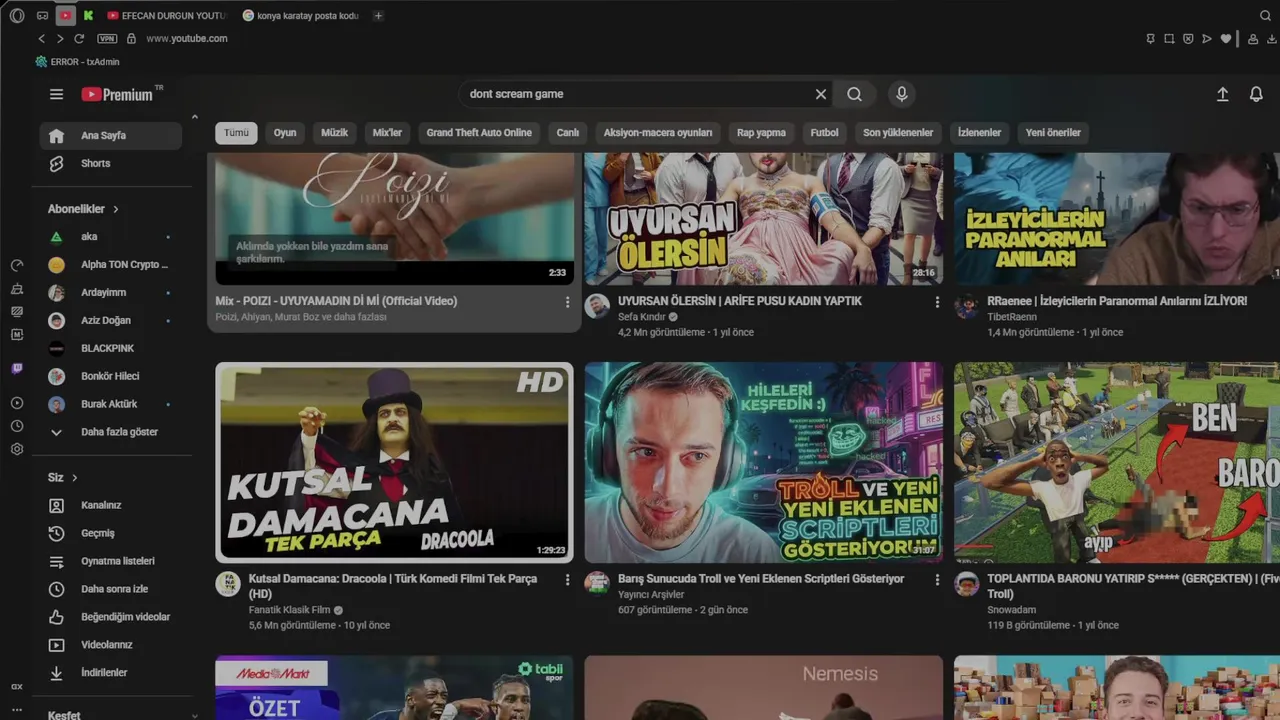The image size is (1280, 720).
Task: Expand Daha fazla göster in subscriptions
Action: 110,432
